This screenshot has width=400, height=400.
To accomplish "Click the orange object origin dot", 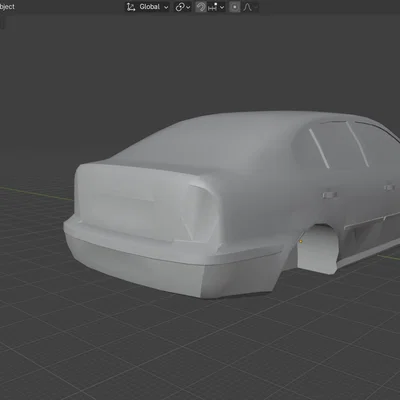I will [x=301, y=241].
